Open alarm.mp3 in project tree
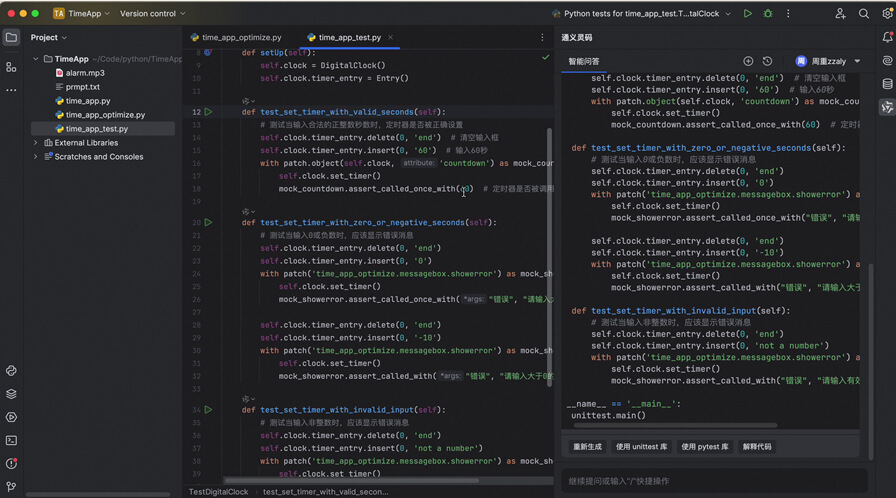Screen dimensions: 896x498 pyautogui.click(x=85, y=73)
